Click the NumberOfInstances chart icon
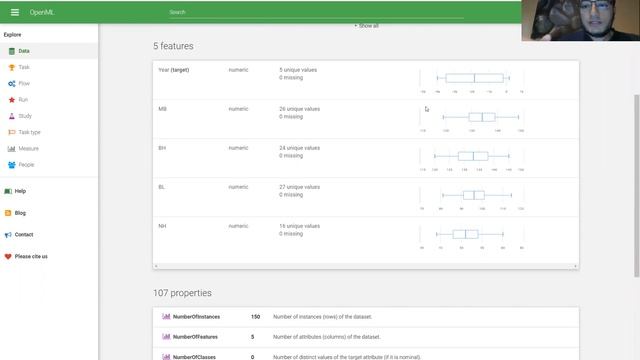The width and height of the screenshot is (640, 360). (x=166, y=316)
